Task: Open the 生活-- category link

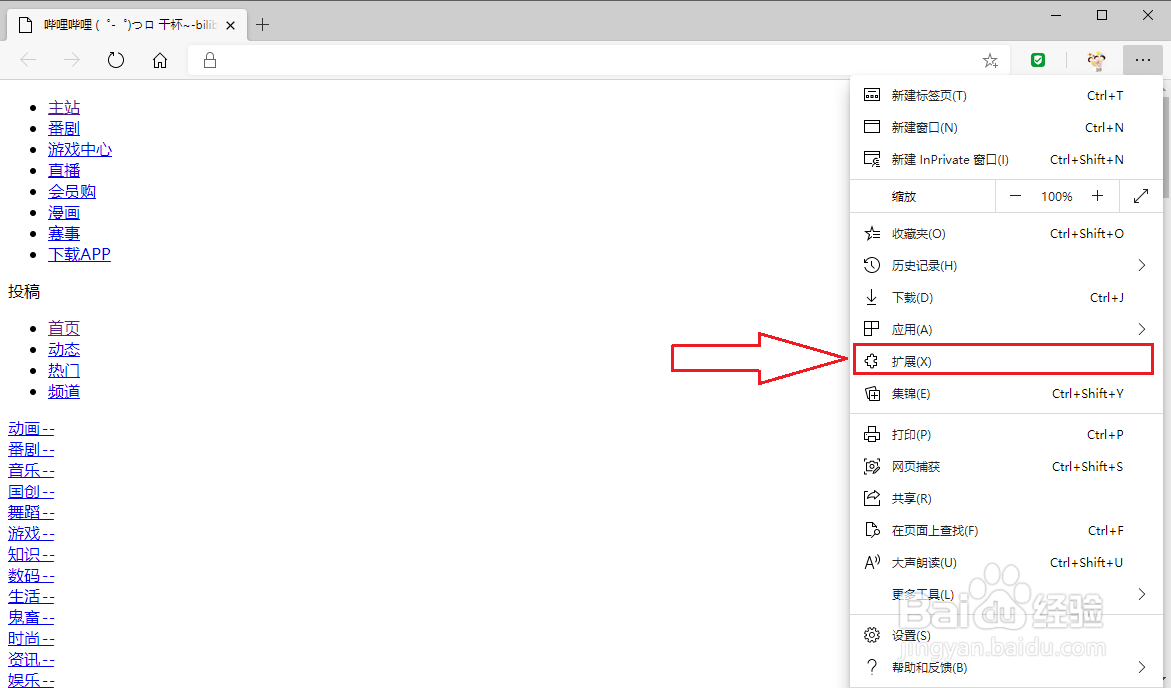Action: click(31, 597)
